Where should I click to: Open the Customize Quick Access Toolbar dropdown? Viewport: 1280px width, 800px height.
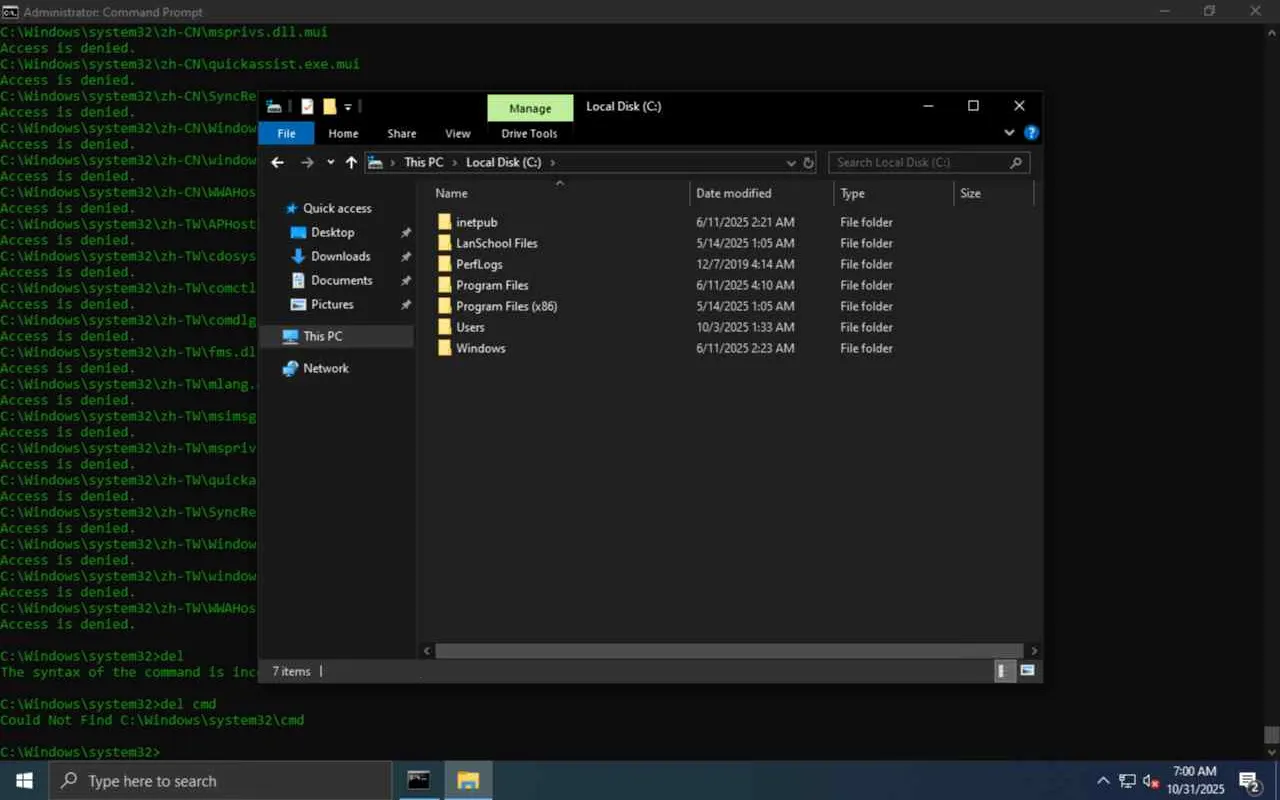(348, 107)
